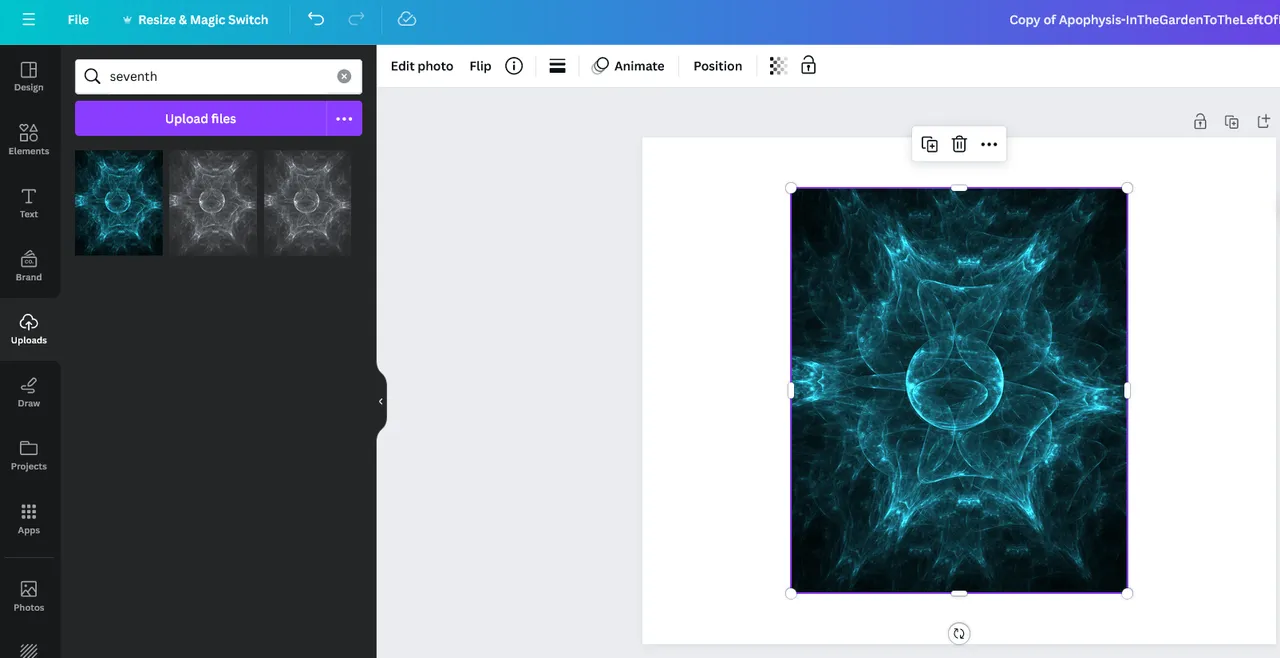The image size is (1280, 658).
Task: Open the Text panel
Action: coord(29,203)
